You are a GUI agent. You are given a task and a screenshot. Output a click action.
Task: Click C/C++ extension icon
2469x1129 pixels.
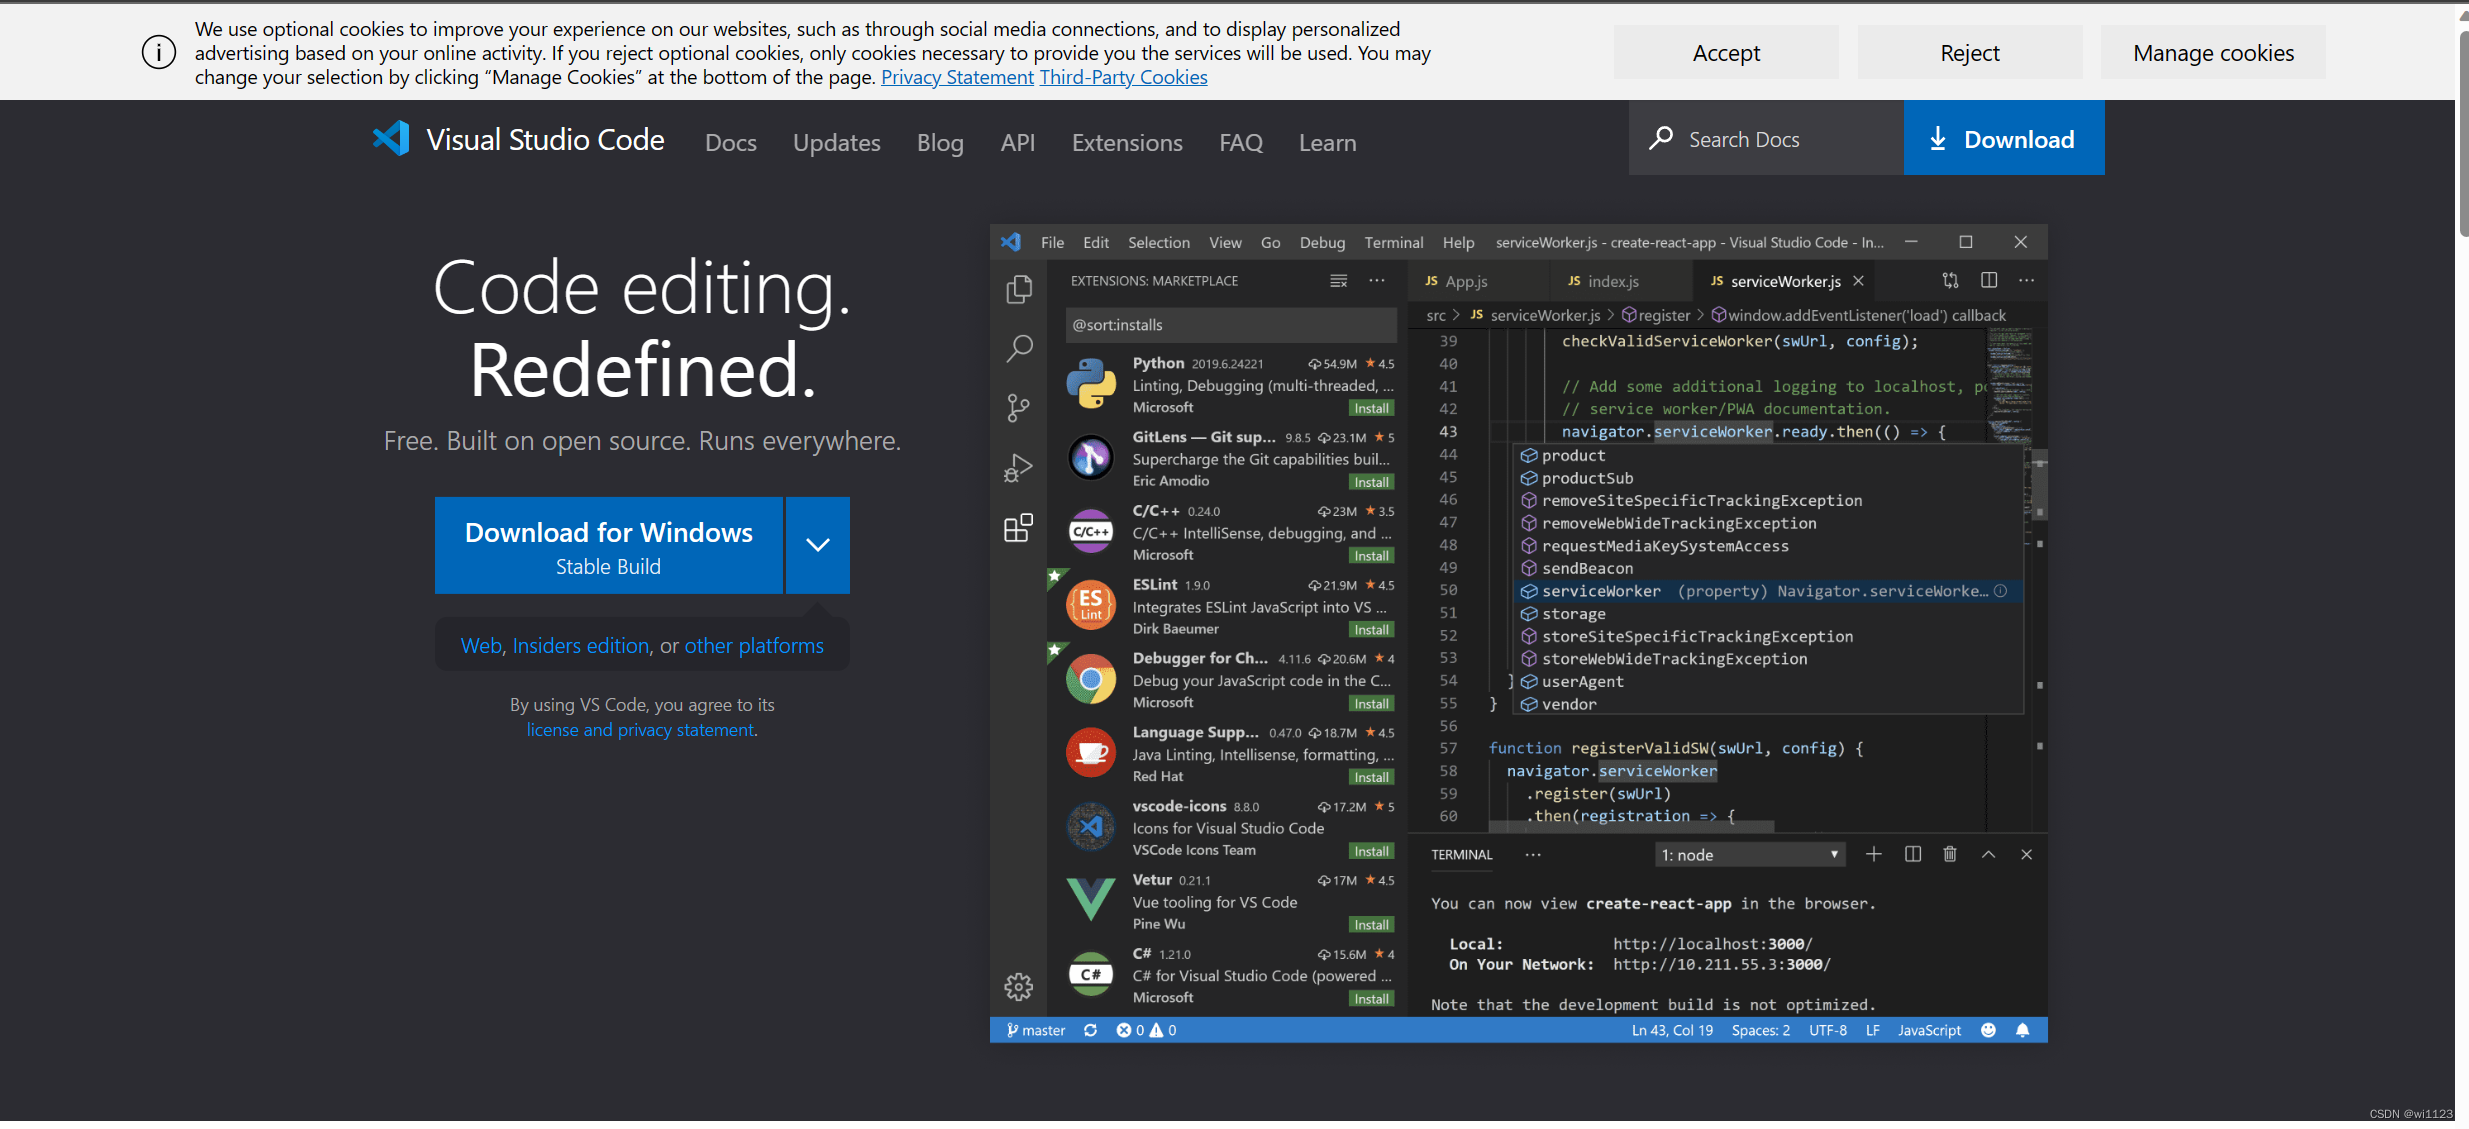click(1091, 532)
